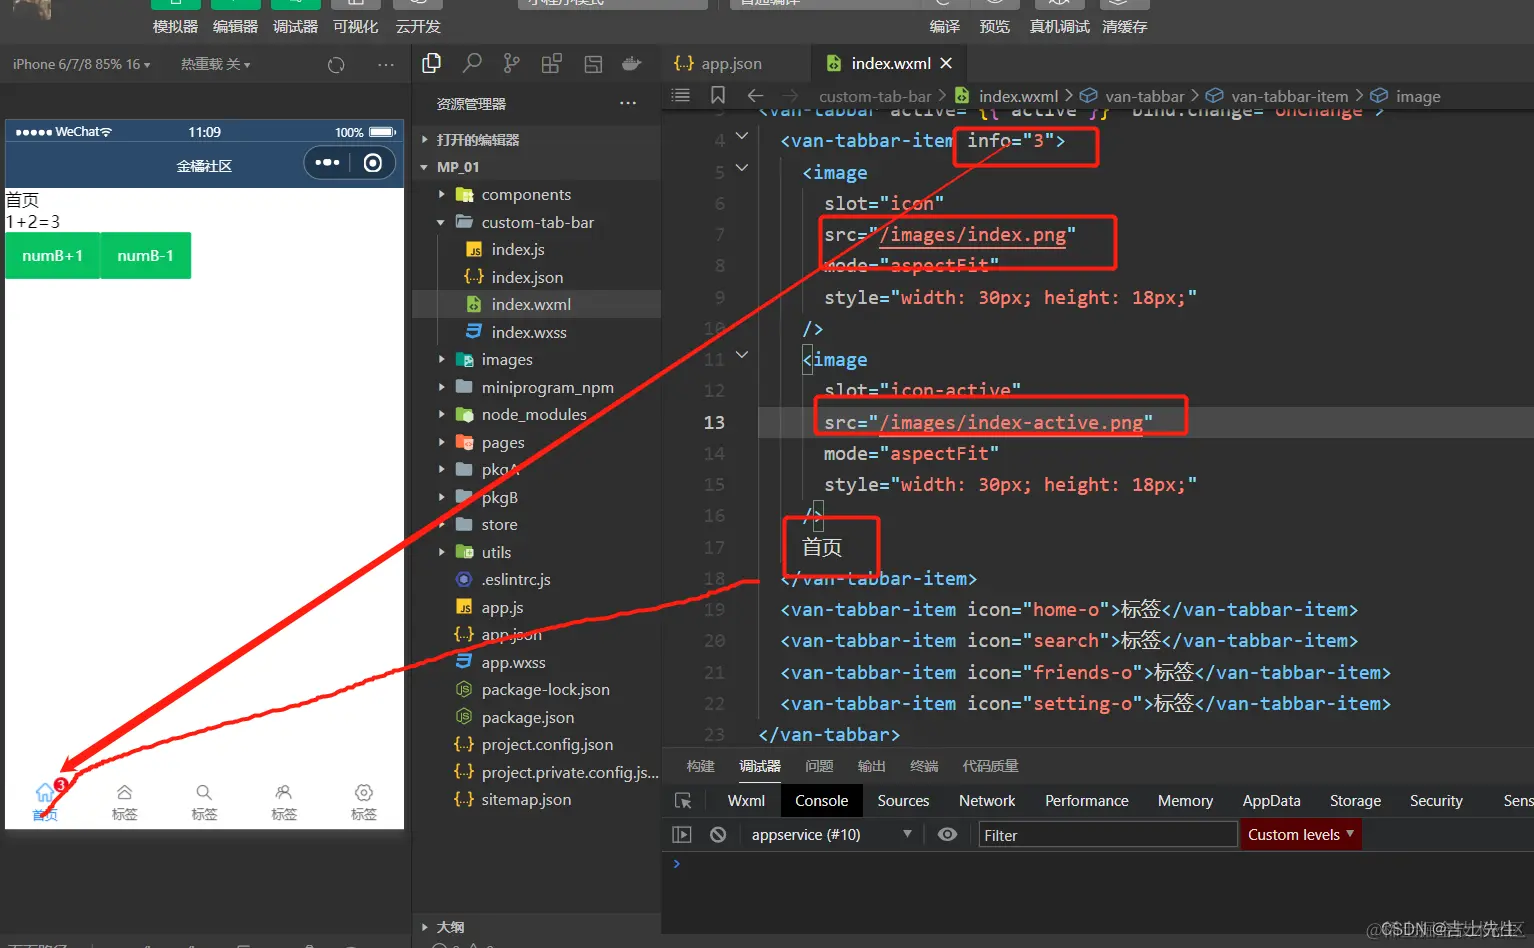Open the 热重载 关 dropdown
This screenshot has height=948, width=1534.
(216, 64)
